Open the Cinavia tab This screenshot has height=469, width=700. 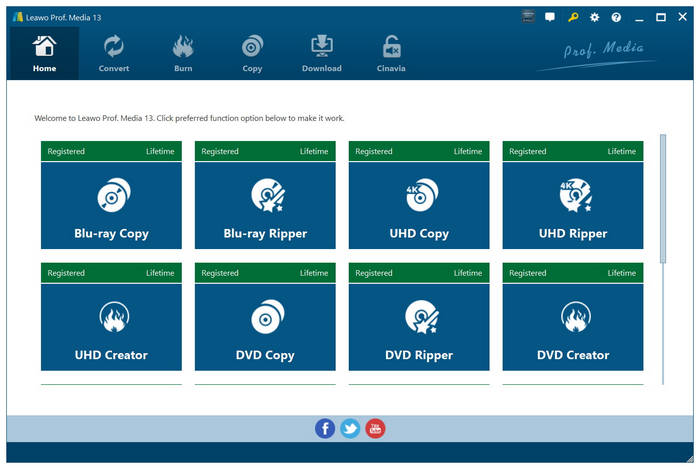pyautogui.click(x=391, y=54)
